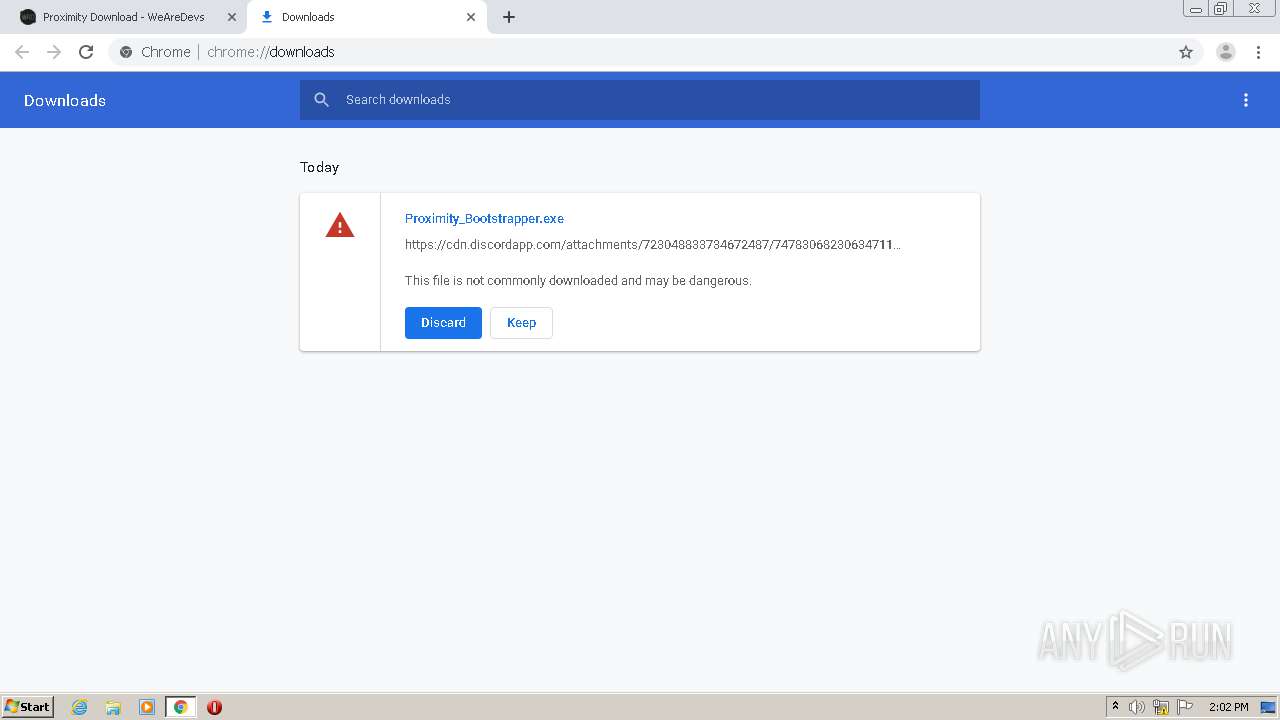The height and width of the screenshot is (720, 1280).
Task: Switch to Proximity Download - WeAreDevs tab
Action: (124, 17)
